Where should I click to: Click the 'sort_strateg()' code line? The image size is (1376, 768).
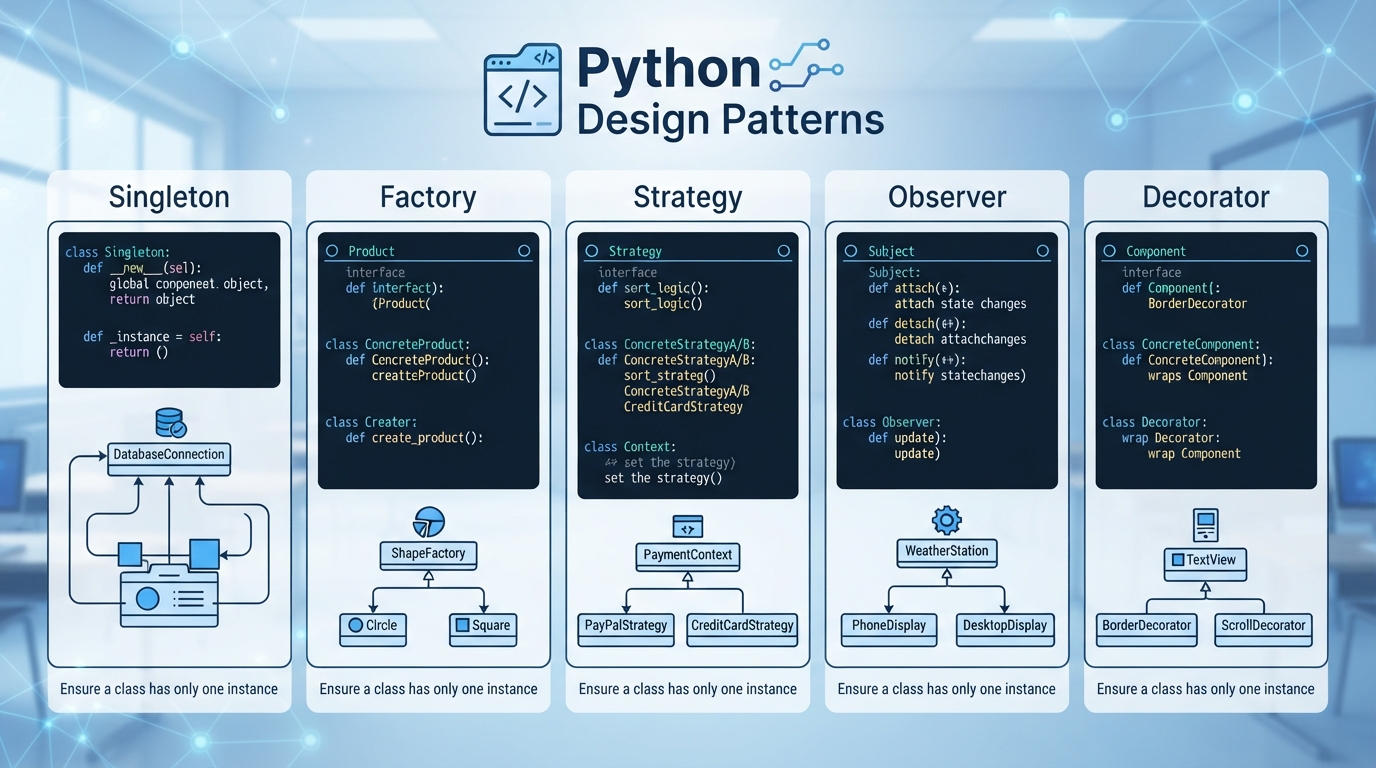670,376
